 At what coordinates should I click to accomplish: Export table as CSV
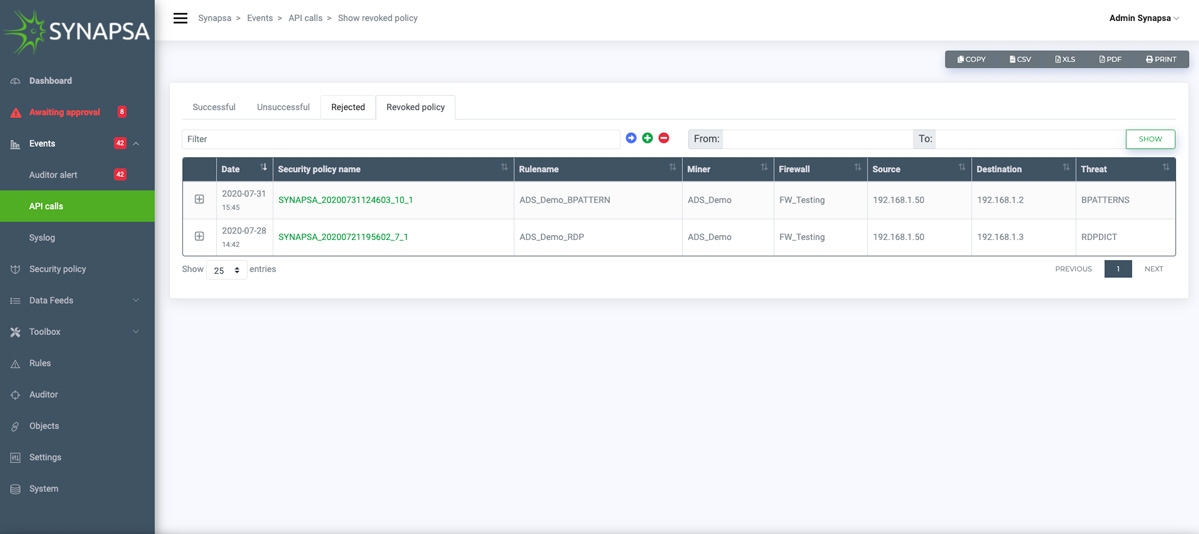coord(1020,59)
